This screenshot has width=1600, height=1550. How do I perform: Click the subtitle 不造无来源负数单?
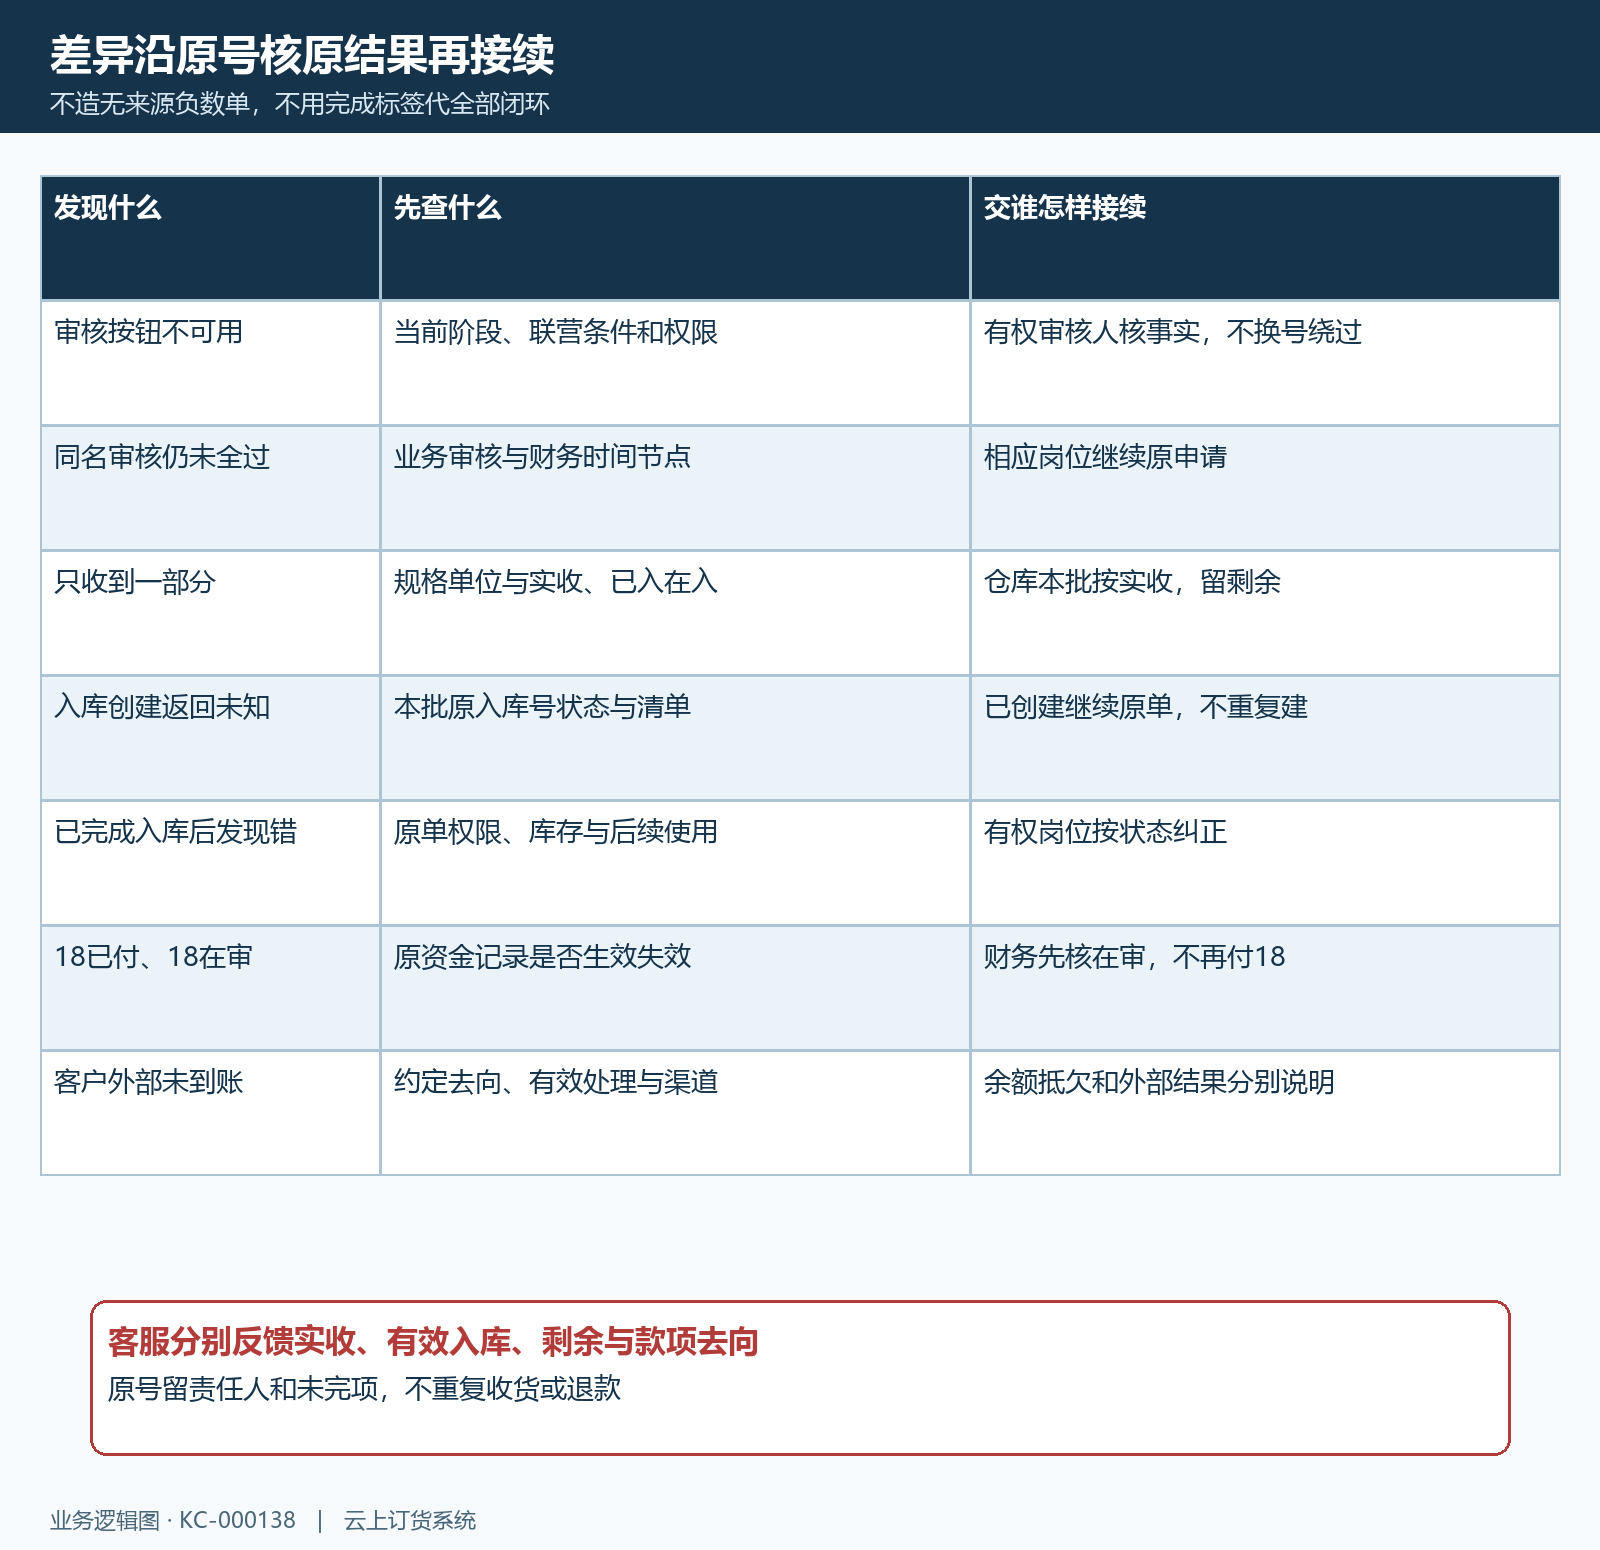[150, 104]
